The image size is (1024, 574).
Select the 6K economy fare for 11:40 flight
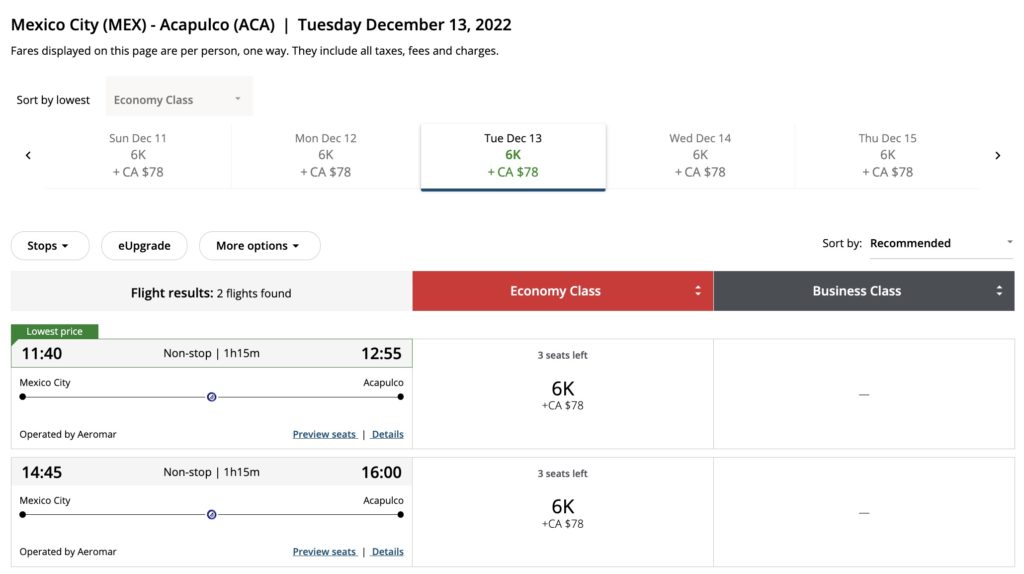562,394
